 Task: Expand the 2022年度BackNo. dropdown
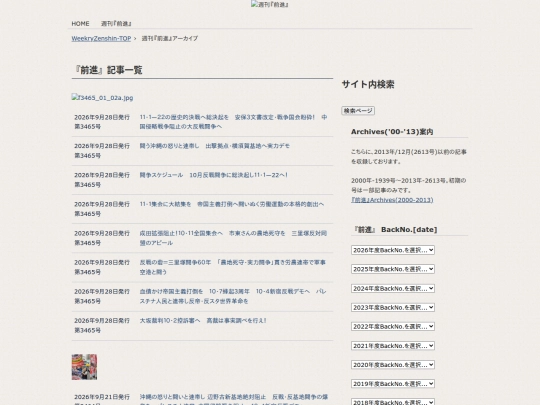point(393,326)
